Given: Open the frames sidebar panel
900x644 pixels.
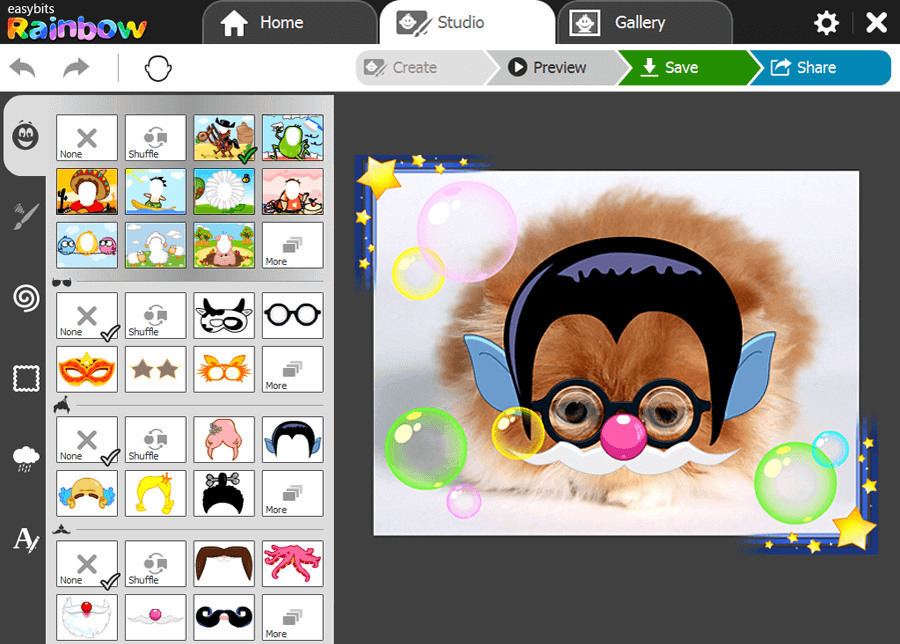Looking at the screenshot, I should [25, 378].
